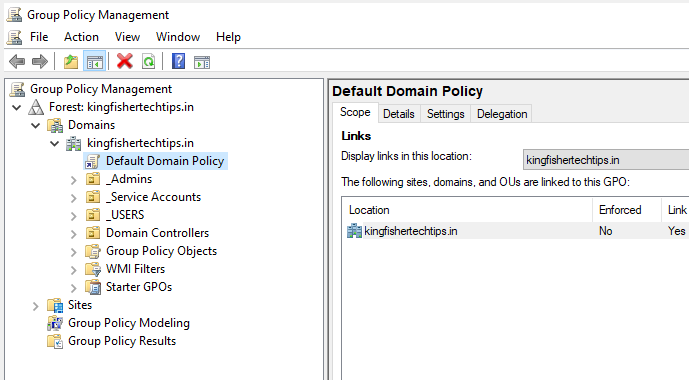Sort links by Location column header
The image size is (689, 380).
tap(467, 210)
